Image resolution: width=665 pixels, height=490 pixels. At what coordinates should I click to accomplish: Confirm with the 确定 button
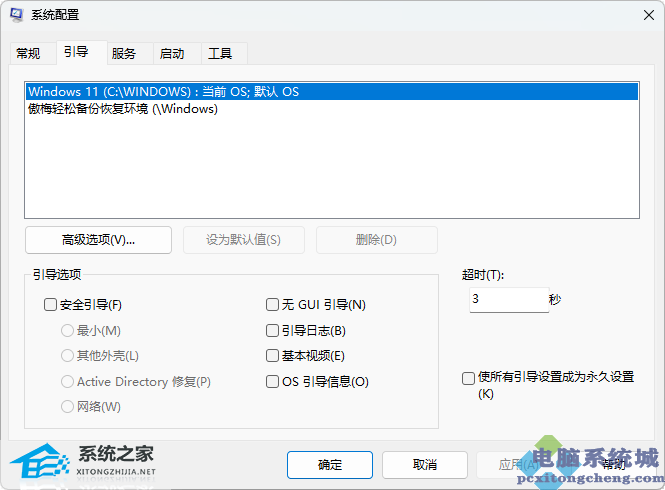pyautogui.click(x=330, y=465)
